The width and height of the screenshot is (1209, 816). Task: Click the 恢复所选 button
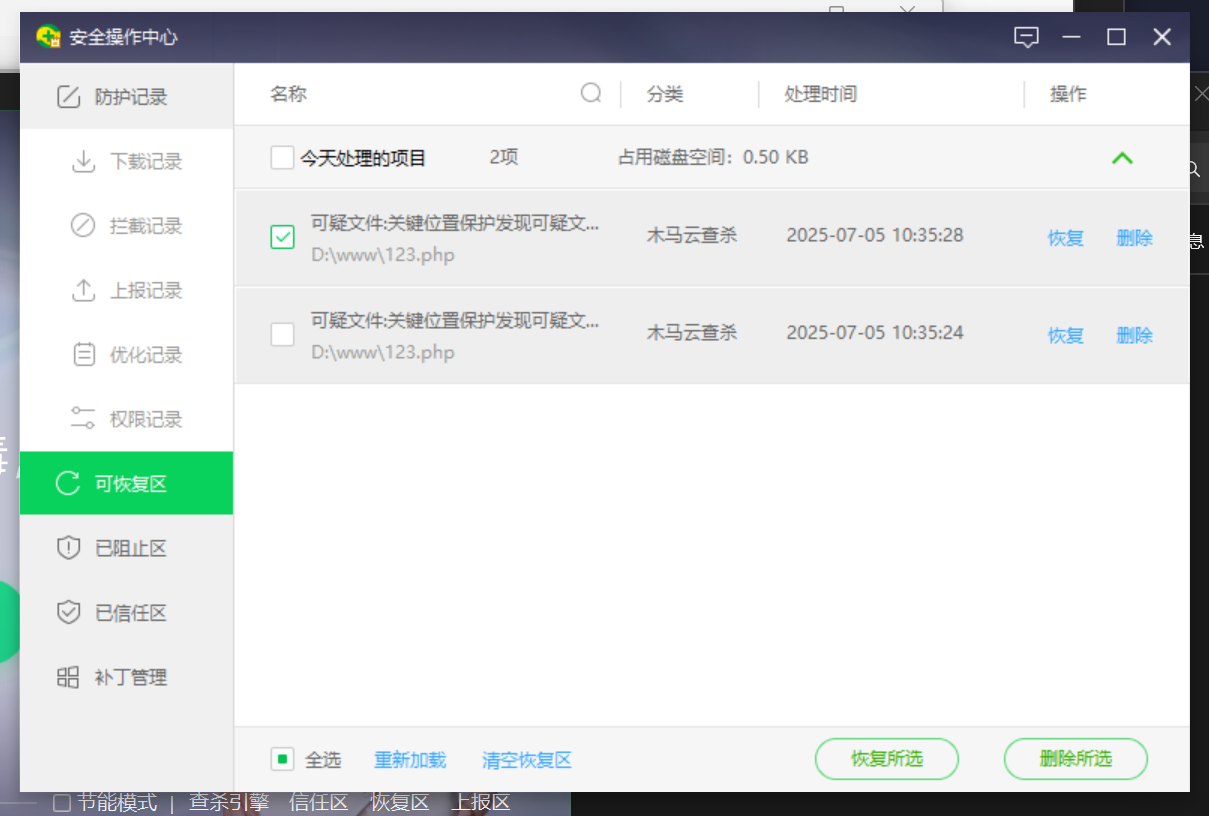coord(886,759)
